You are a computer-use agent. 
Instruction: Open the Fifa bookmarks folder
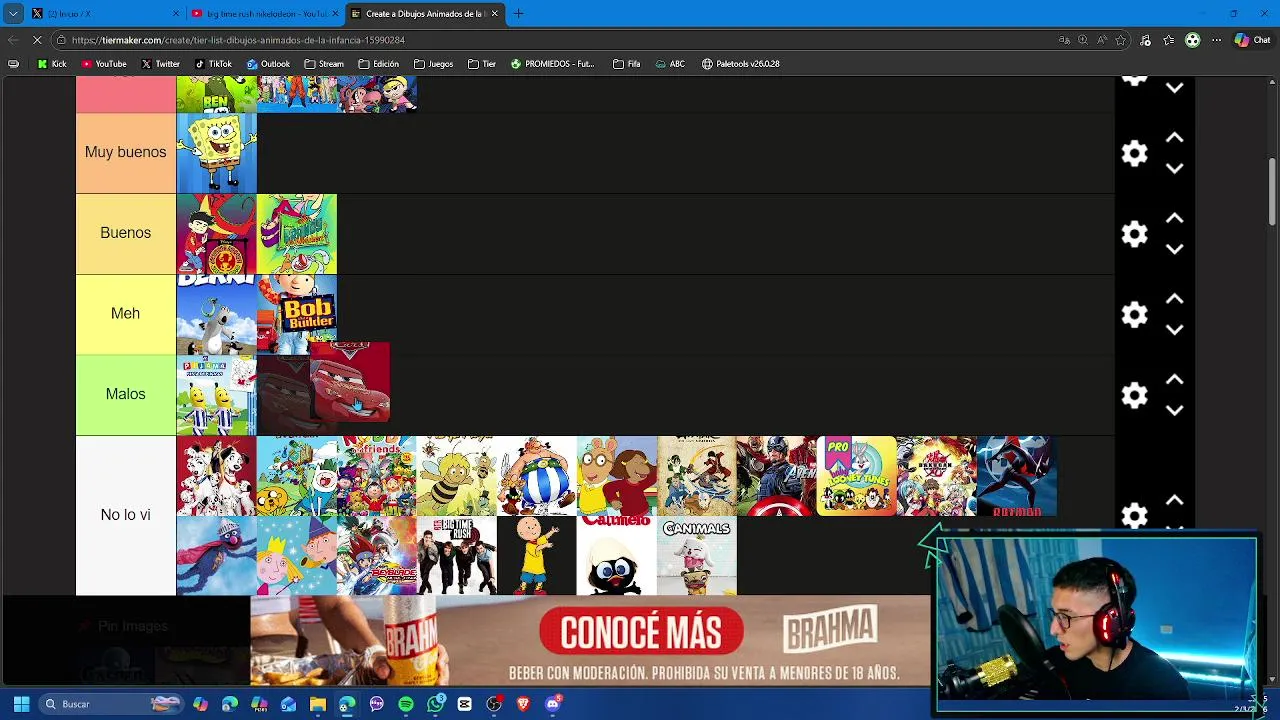626,64
